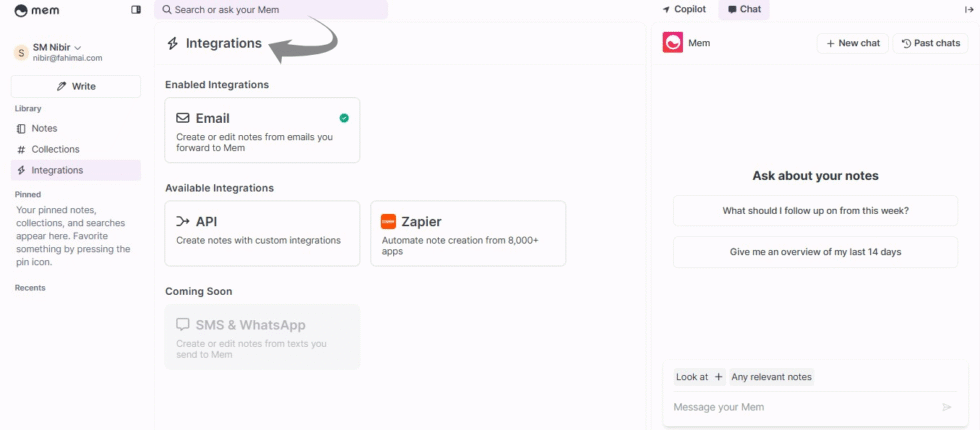Start a New chat
Screen dimensions: 980x430
click(852, 43)
